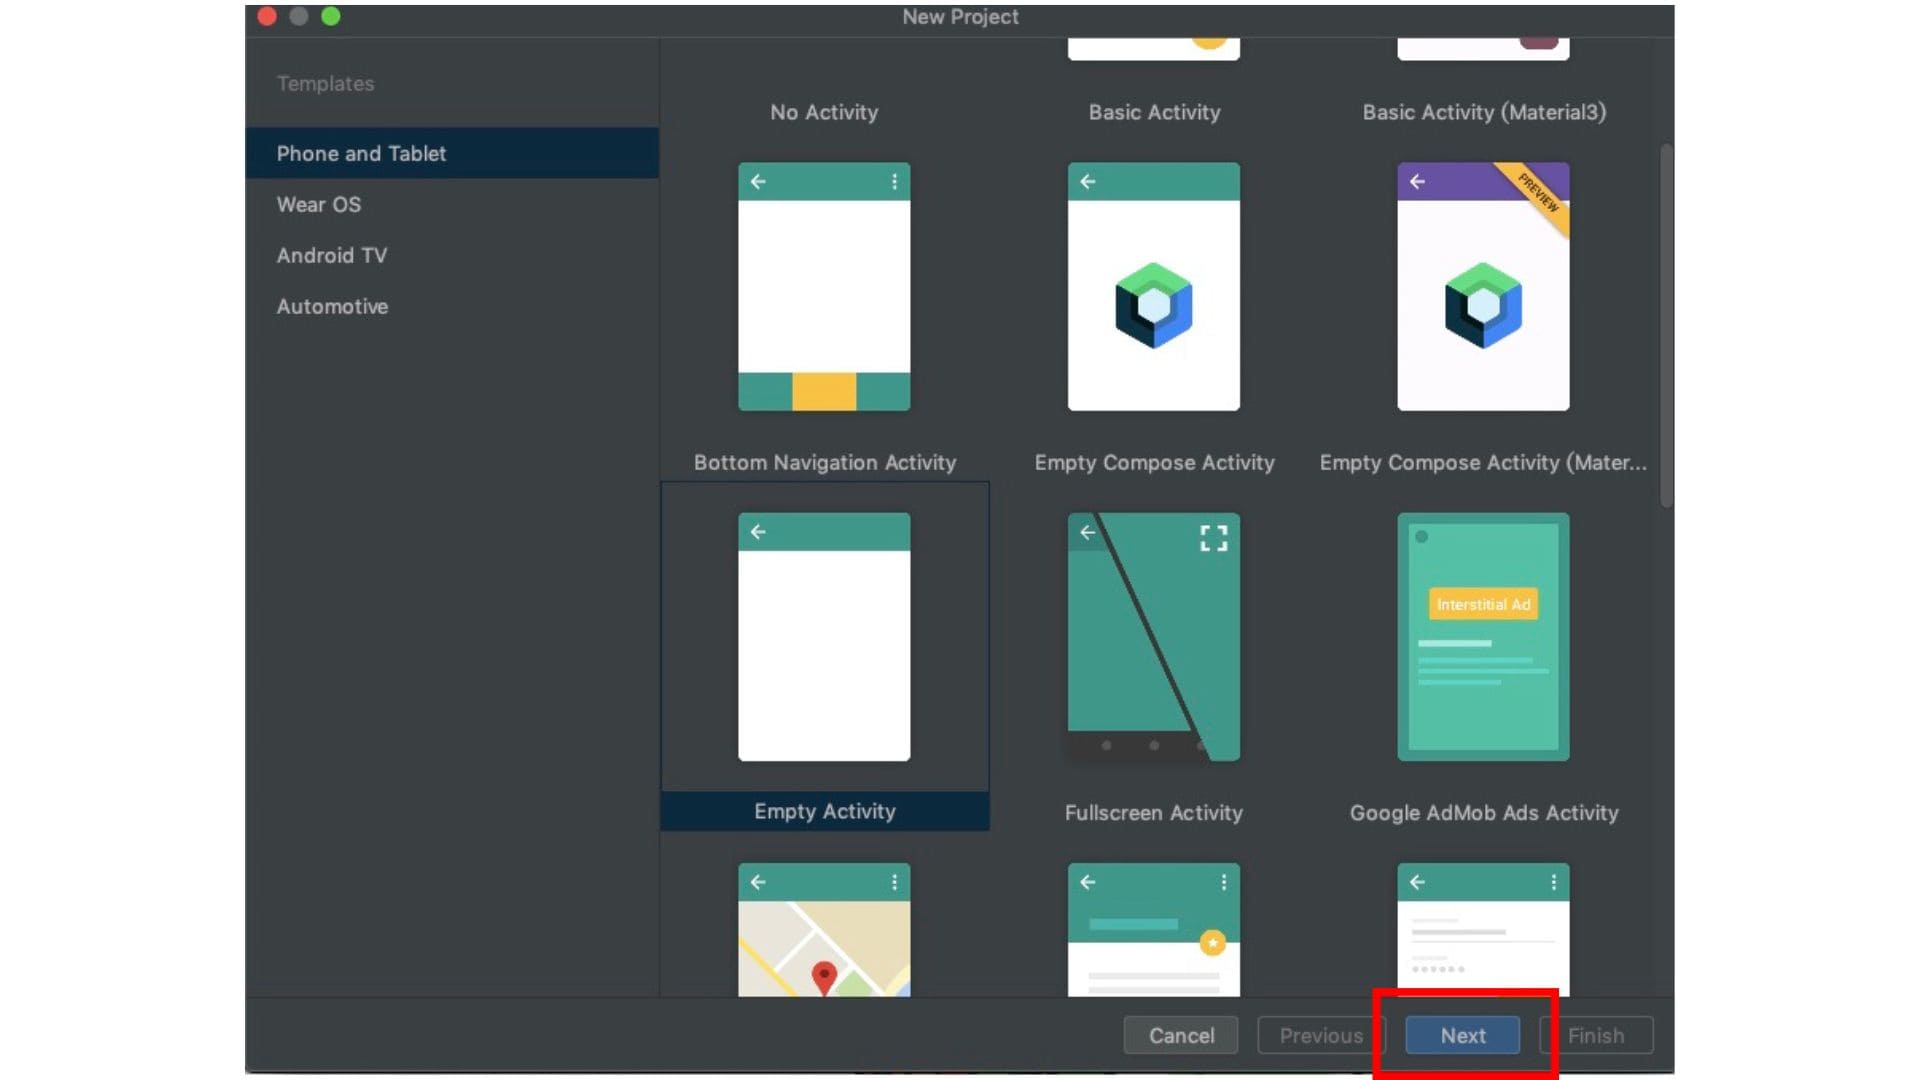Screen dimensions: 1920x1080
Task: Click the Empty Activity template thumbnail
Action: click(x=823, y=635)
